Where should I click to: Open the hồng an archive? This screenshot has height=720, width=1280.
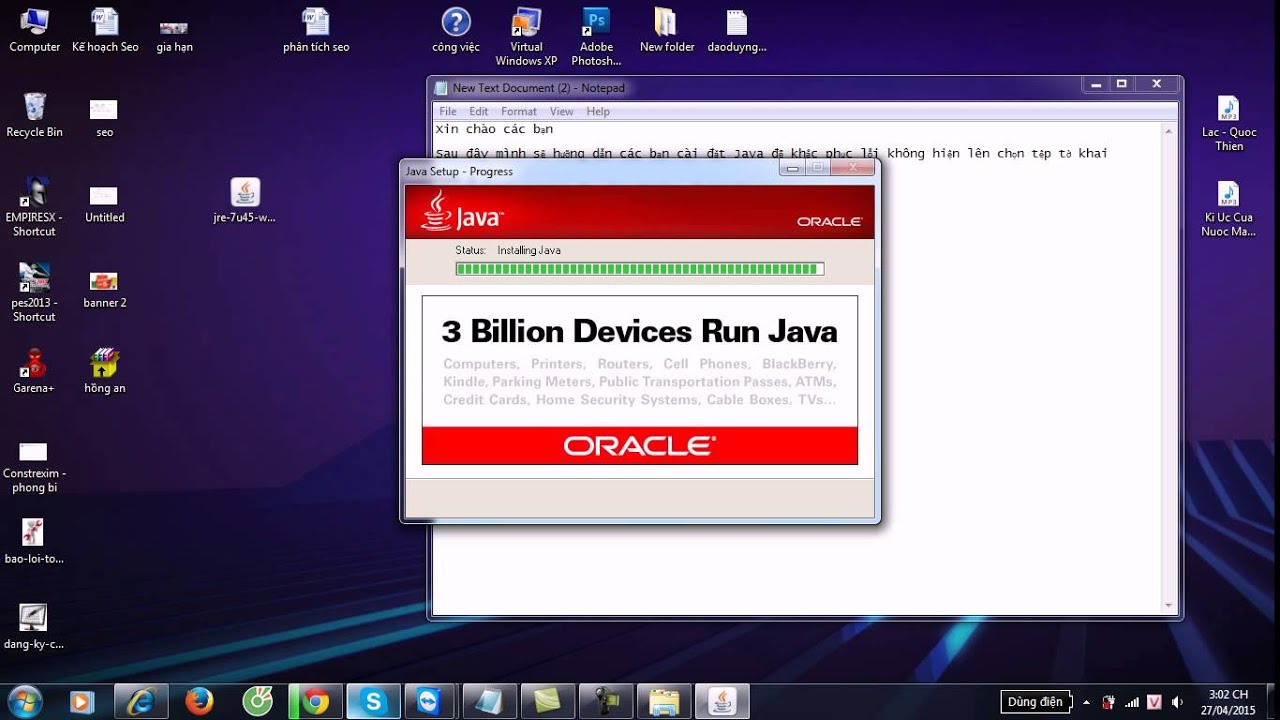coord(104,371)
